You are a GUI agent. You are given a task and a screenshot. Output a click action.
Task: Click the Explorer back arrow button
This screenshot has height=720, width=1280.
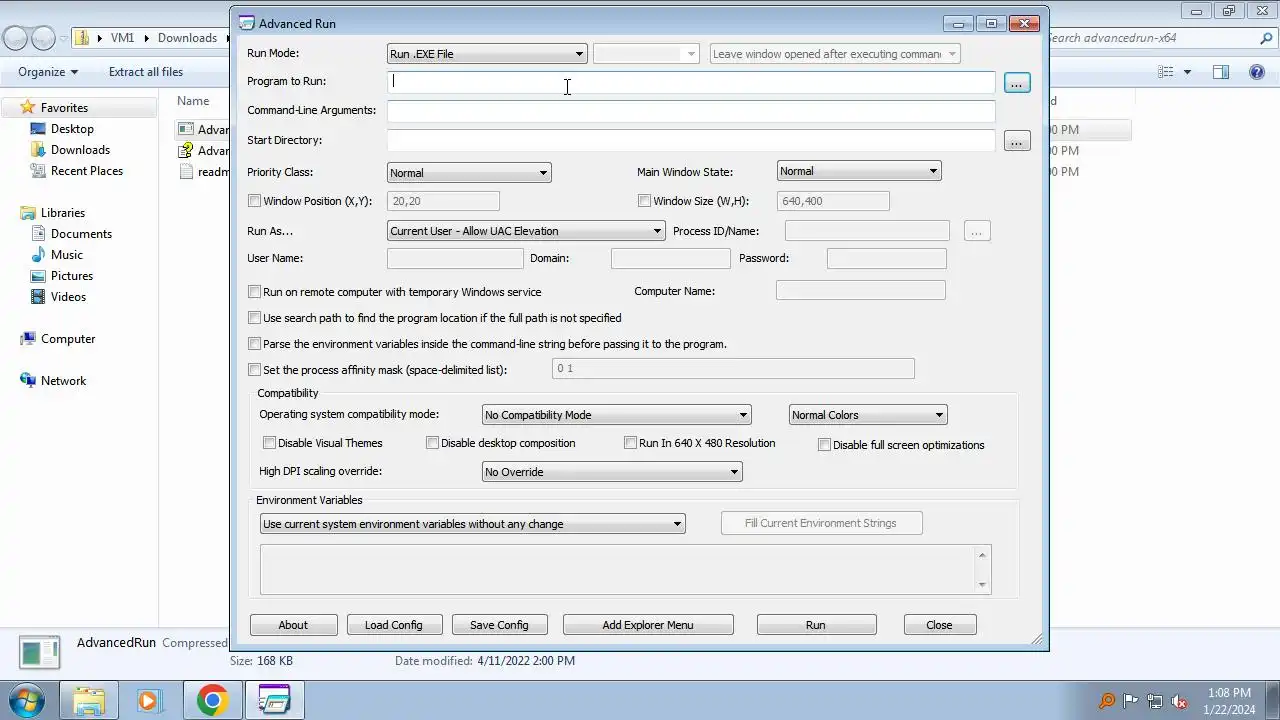tap(15, 38)
